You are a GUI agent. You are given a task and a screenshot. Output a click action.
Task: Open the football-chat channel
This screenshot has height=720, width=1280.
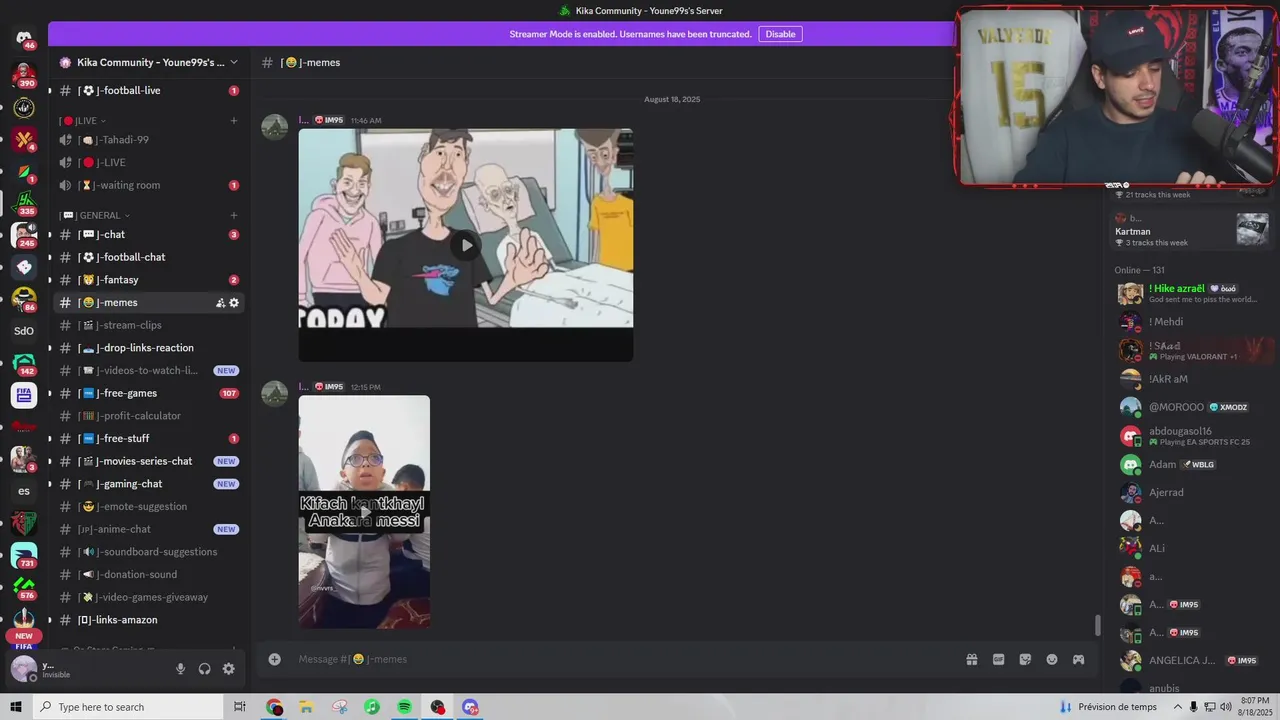tap(149, 257)
